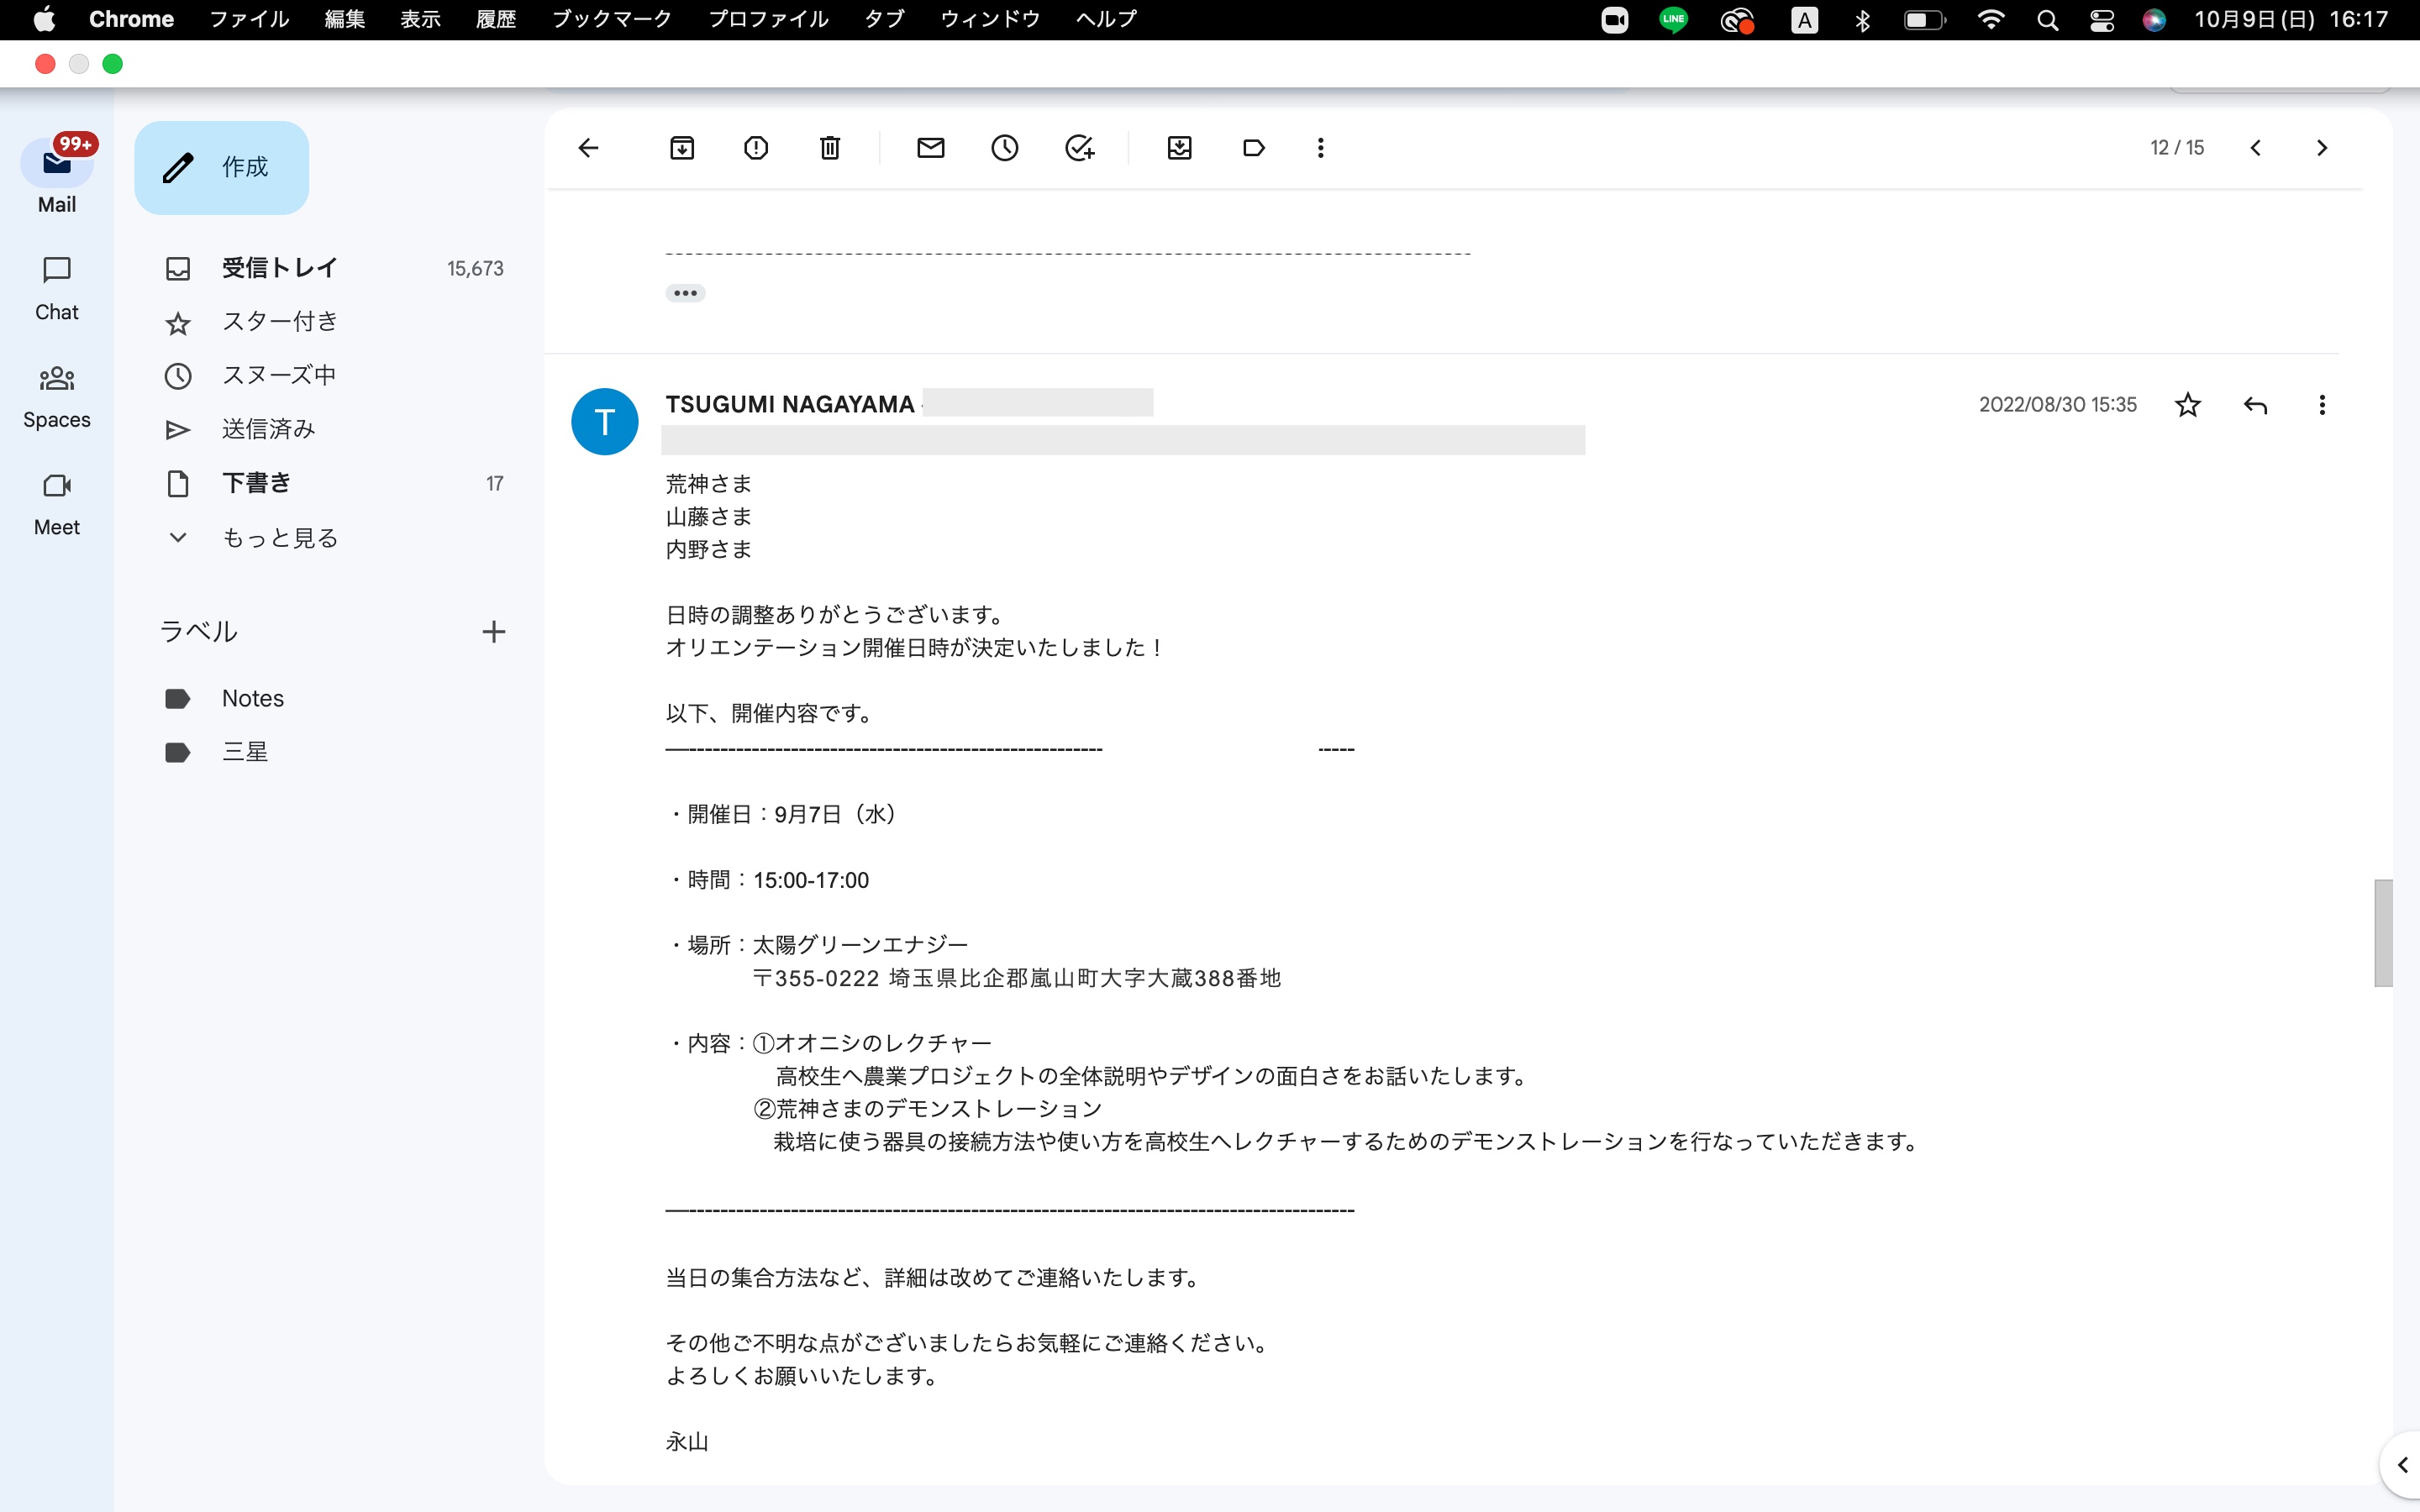Open the 作成 compose button
This screenshot has width=2420, height=1512.
click(x=221, y=167)
